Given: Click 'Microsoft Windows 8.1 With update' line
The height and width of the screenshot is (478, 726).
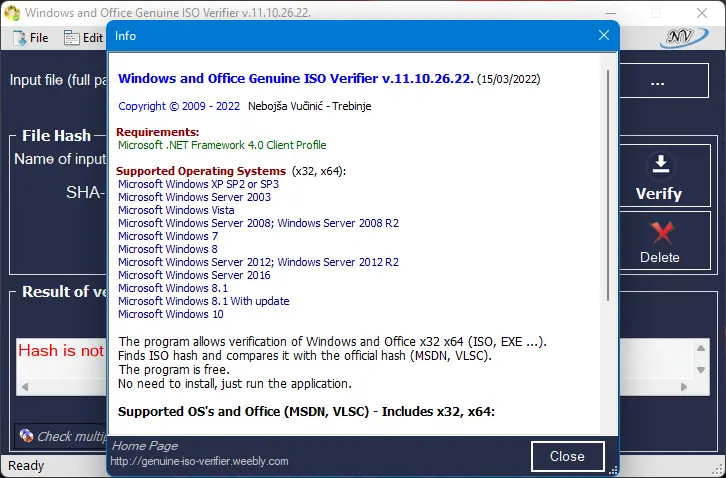Looking at the screenshot, I should coord(204,301).
